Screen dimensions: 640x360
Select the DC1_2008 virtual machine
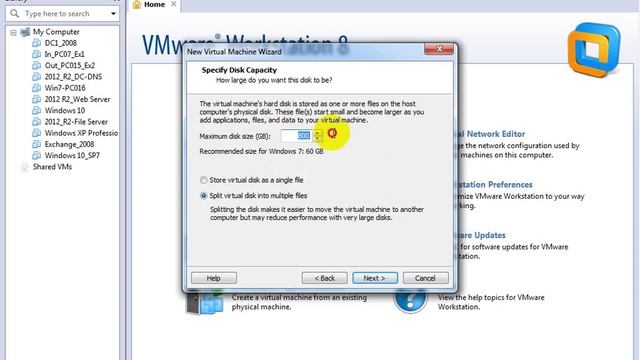61,43
